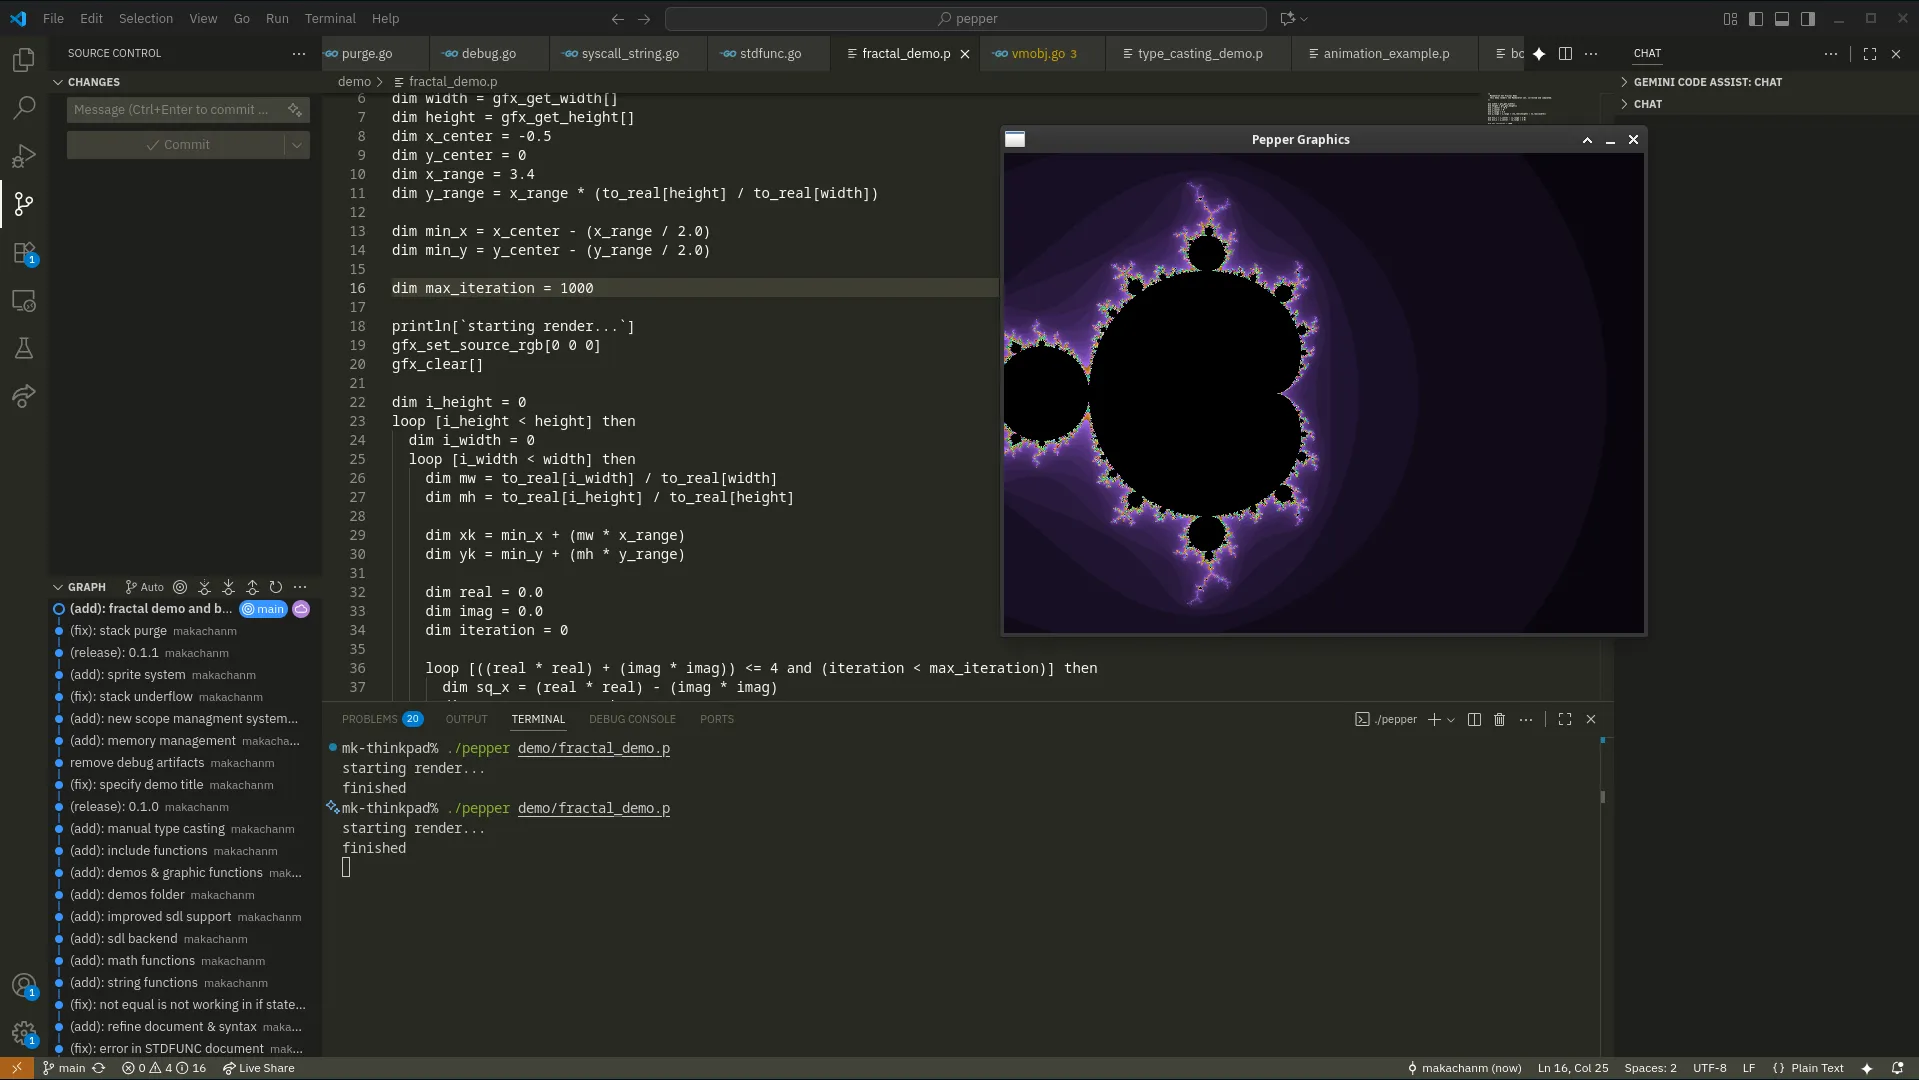Toggle the bottom panel layout button
The height and width of the screenshot is (1080, 1919).
pyautogui.click(x=1782, y=19)
